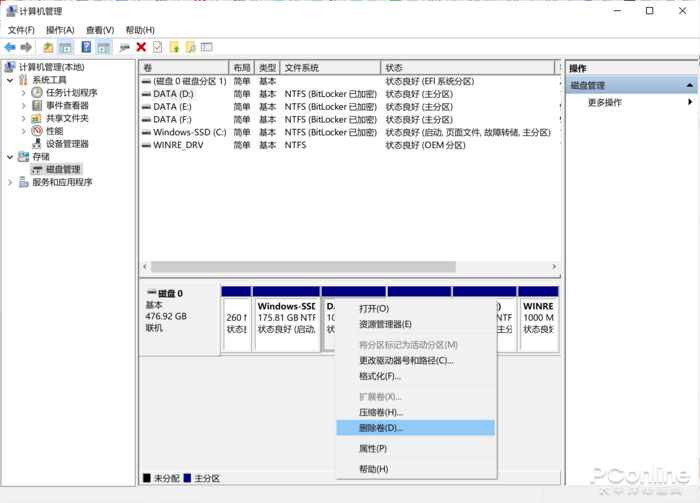Choose 打开(O) from the context menu
700x503 pixels.
coord(416,309)
